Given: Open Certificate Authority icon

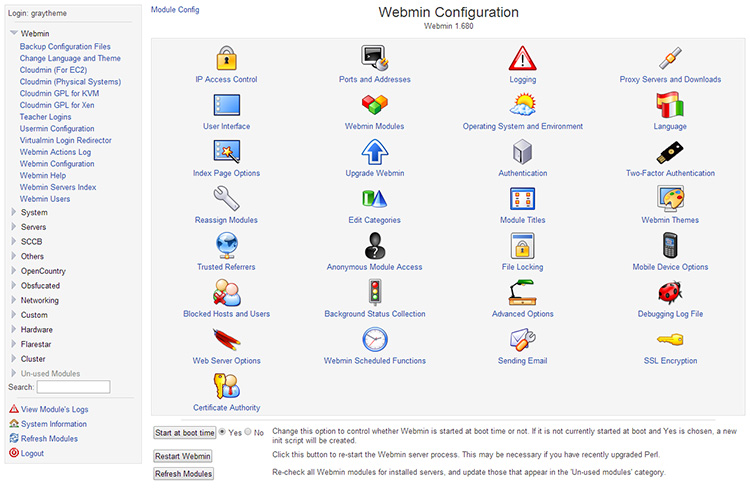Looking at the screenshot, I should click(x=226, y=386).
